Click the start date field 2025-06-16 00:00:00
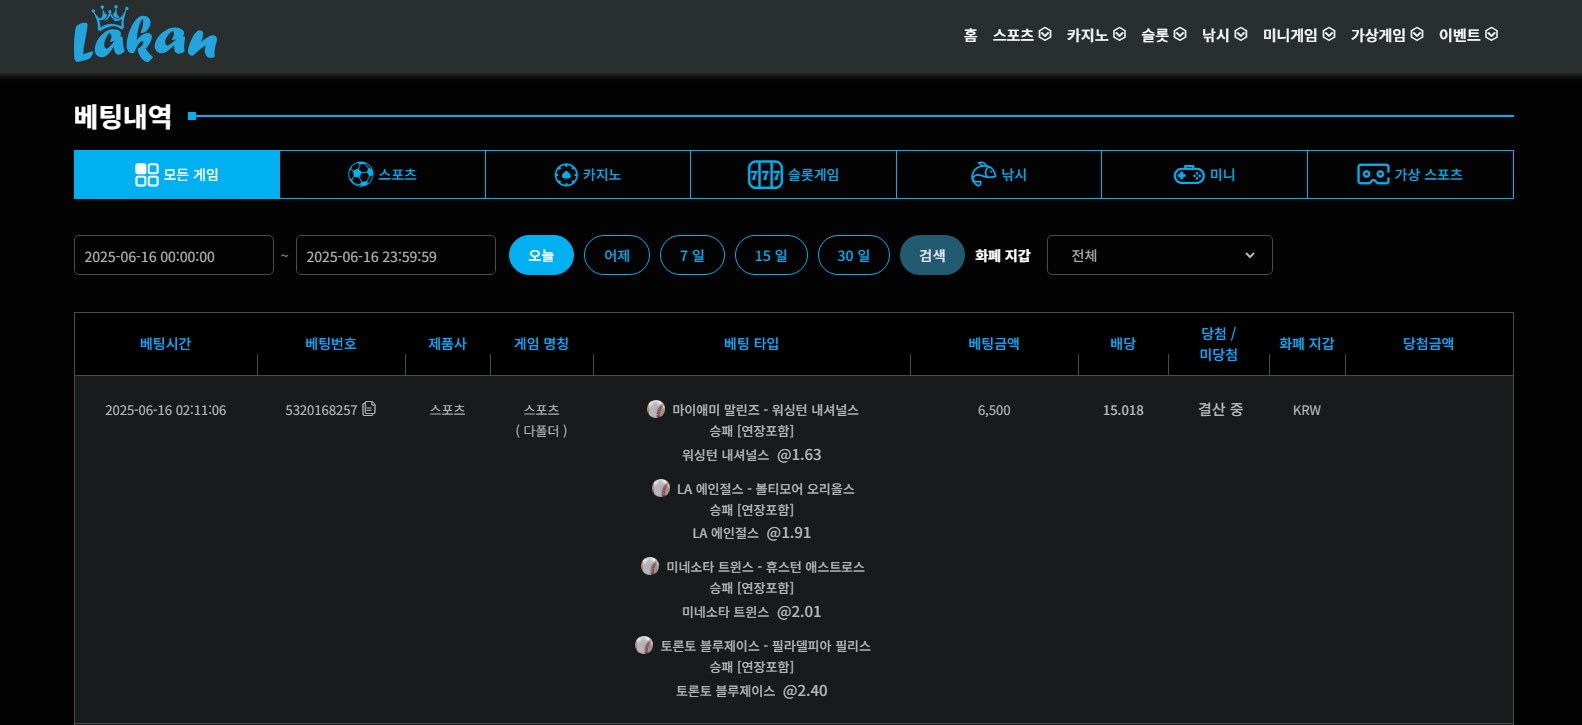1582x725 pixels. pos(174,255)
